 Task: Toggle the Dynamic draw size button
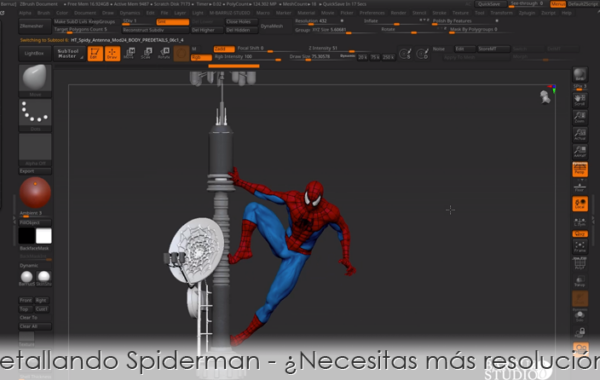[347, 56]
